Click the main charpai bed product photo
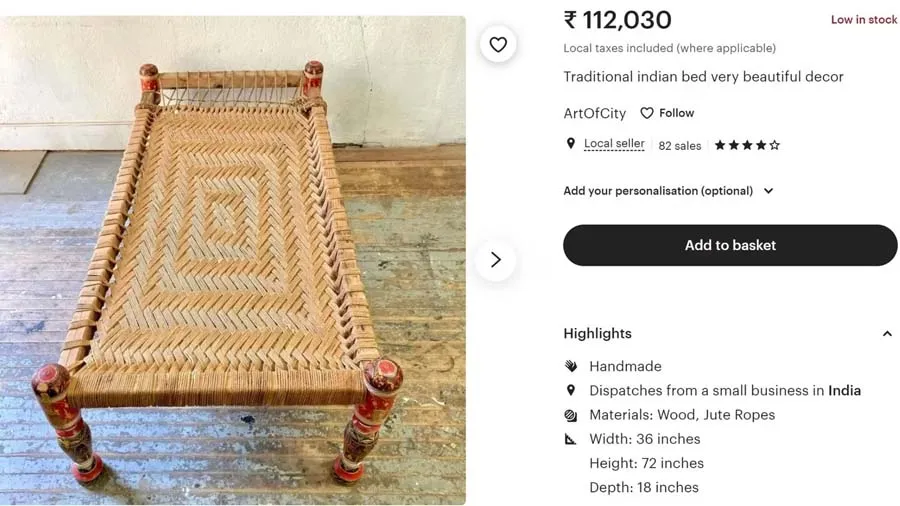900x506 pixels. pyautogui.click(x=233, y=260)
